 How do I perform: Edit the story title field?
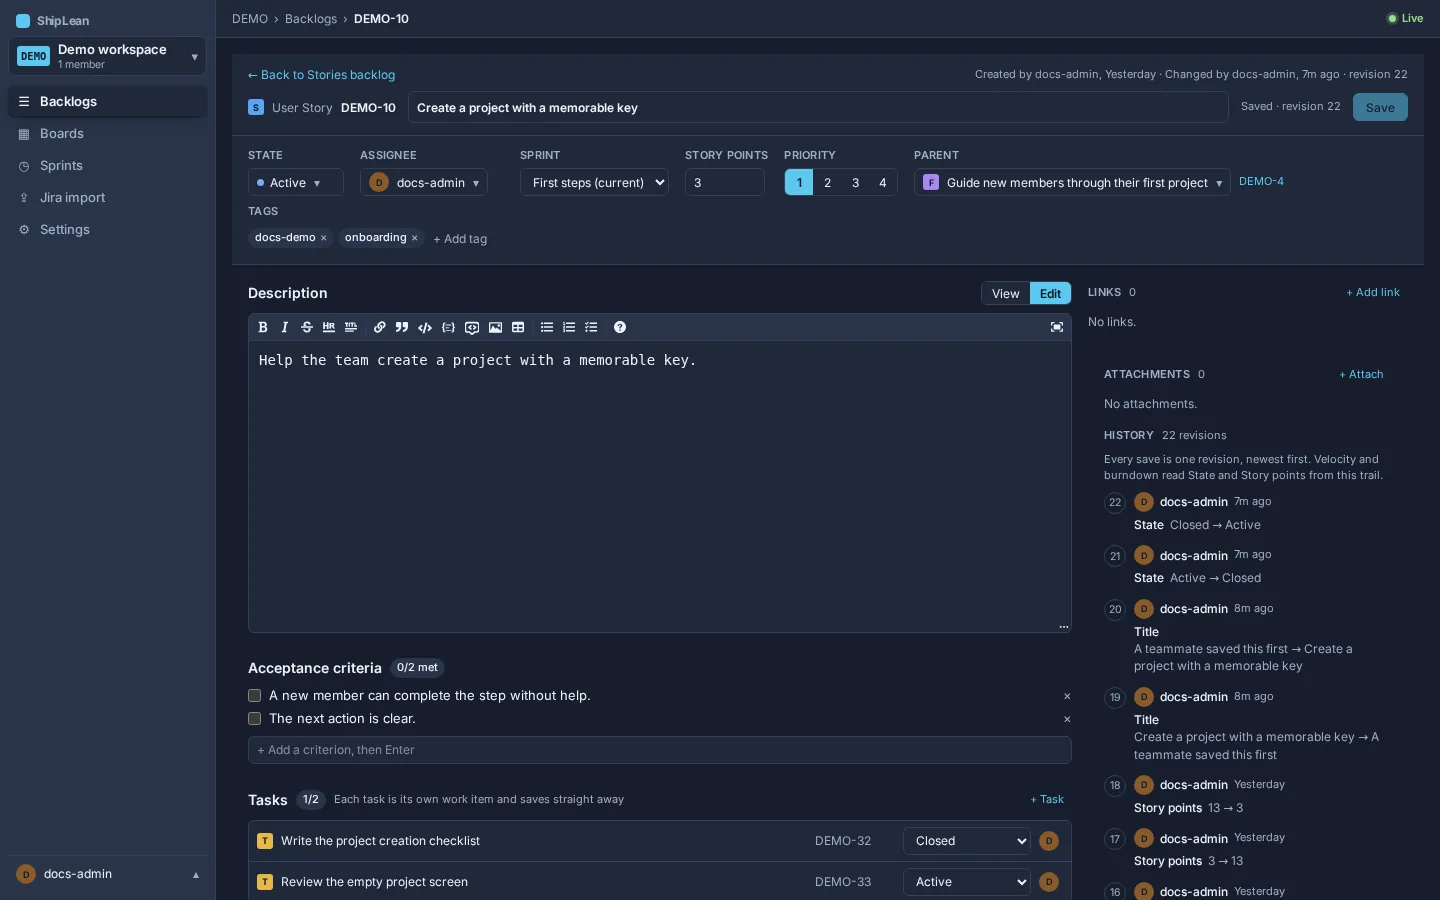[x=818, y=107]
